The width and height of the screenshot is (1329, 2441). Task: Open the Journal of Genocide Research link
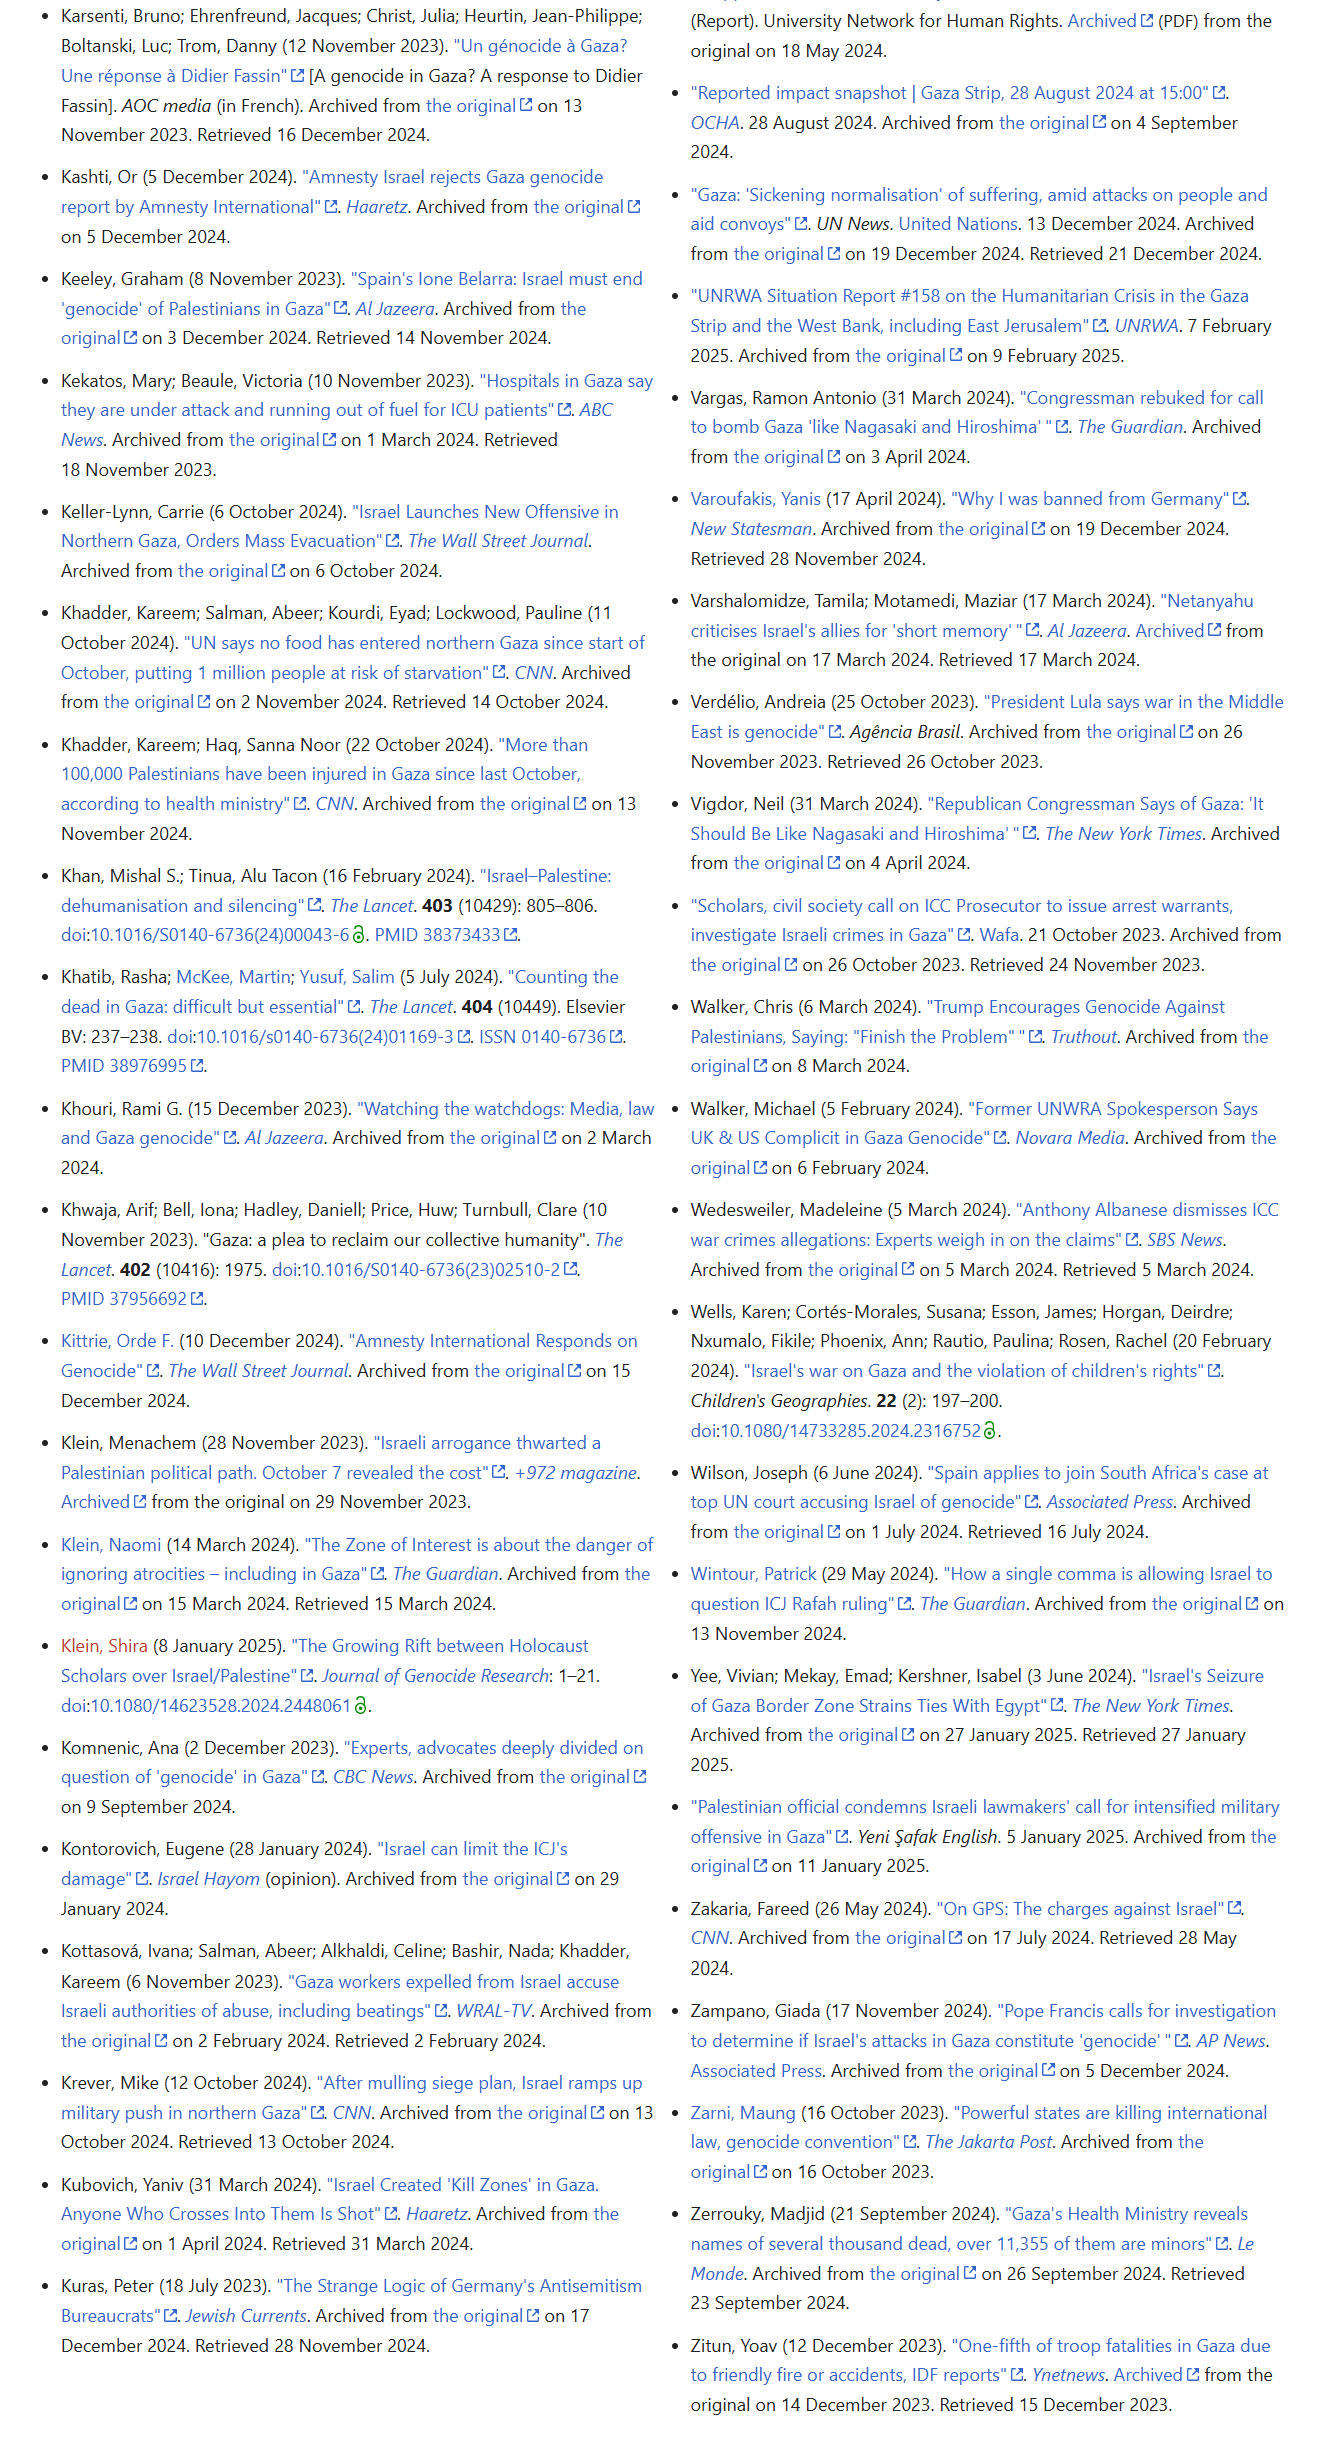point(436,1676)
